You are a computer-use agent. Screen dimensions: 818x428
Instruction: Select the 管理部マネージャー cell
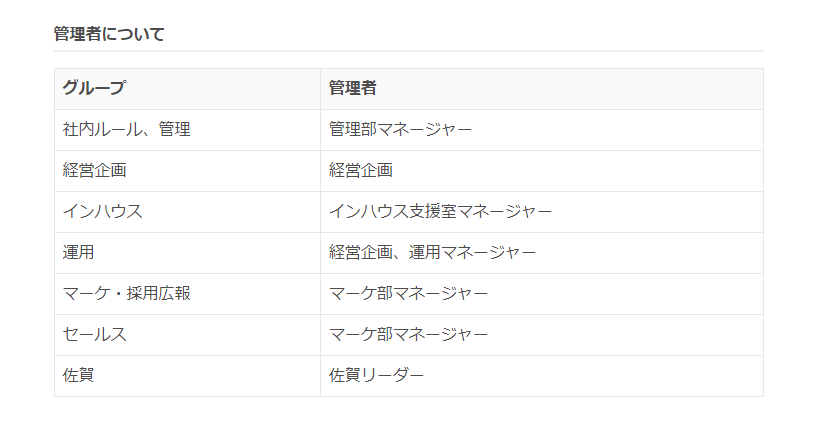[542, 130]
